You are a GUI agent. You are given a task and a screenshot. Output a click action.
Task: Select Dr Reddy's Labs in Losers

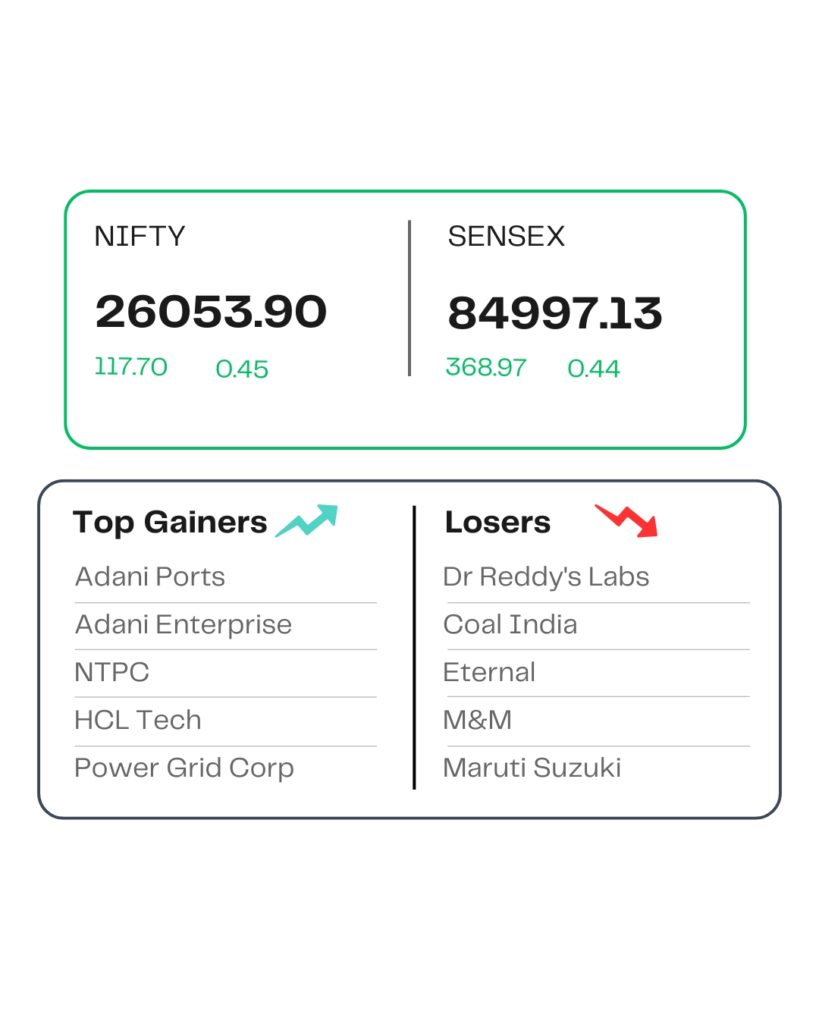546,577
